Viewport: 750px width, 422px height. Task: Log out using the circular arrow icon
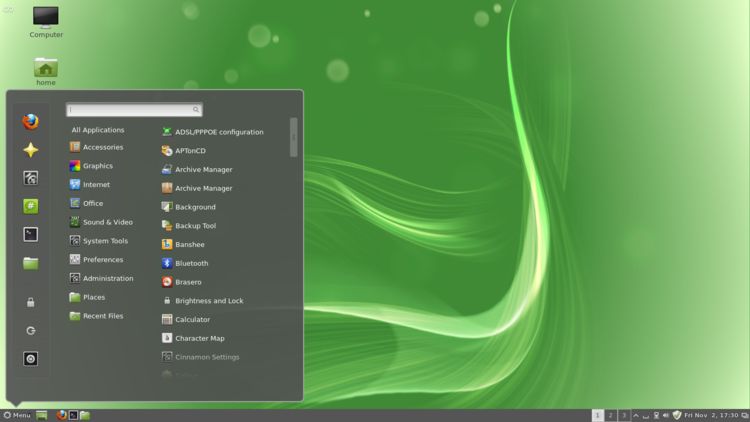click(x=31, y=331)
